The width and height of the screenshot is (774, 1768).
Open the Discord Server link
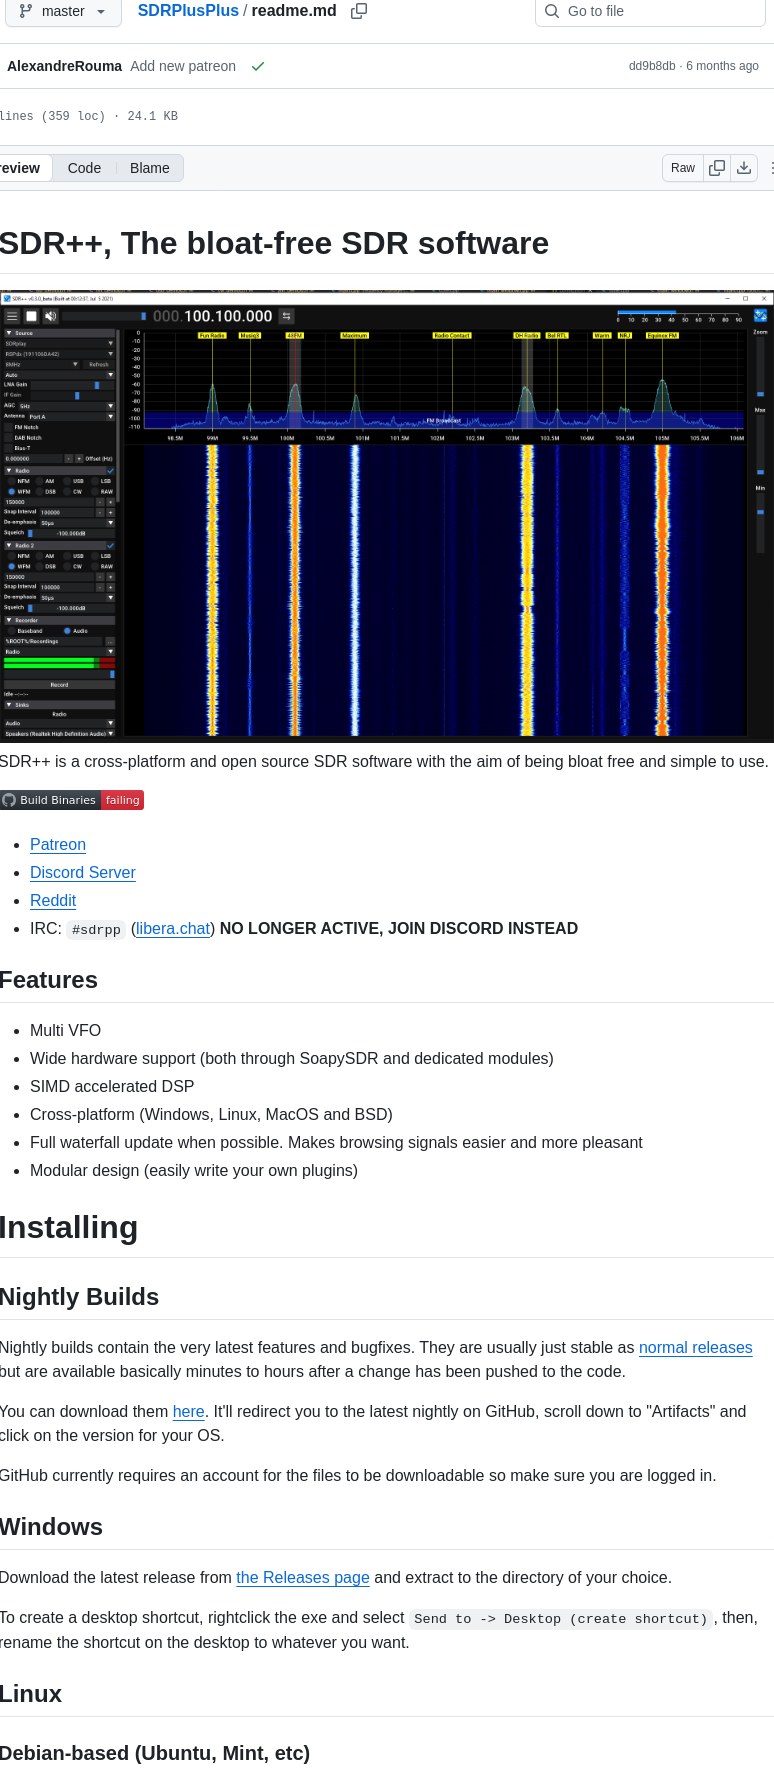point(83,872)
